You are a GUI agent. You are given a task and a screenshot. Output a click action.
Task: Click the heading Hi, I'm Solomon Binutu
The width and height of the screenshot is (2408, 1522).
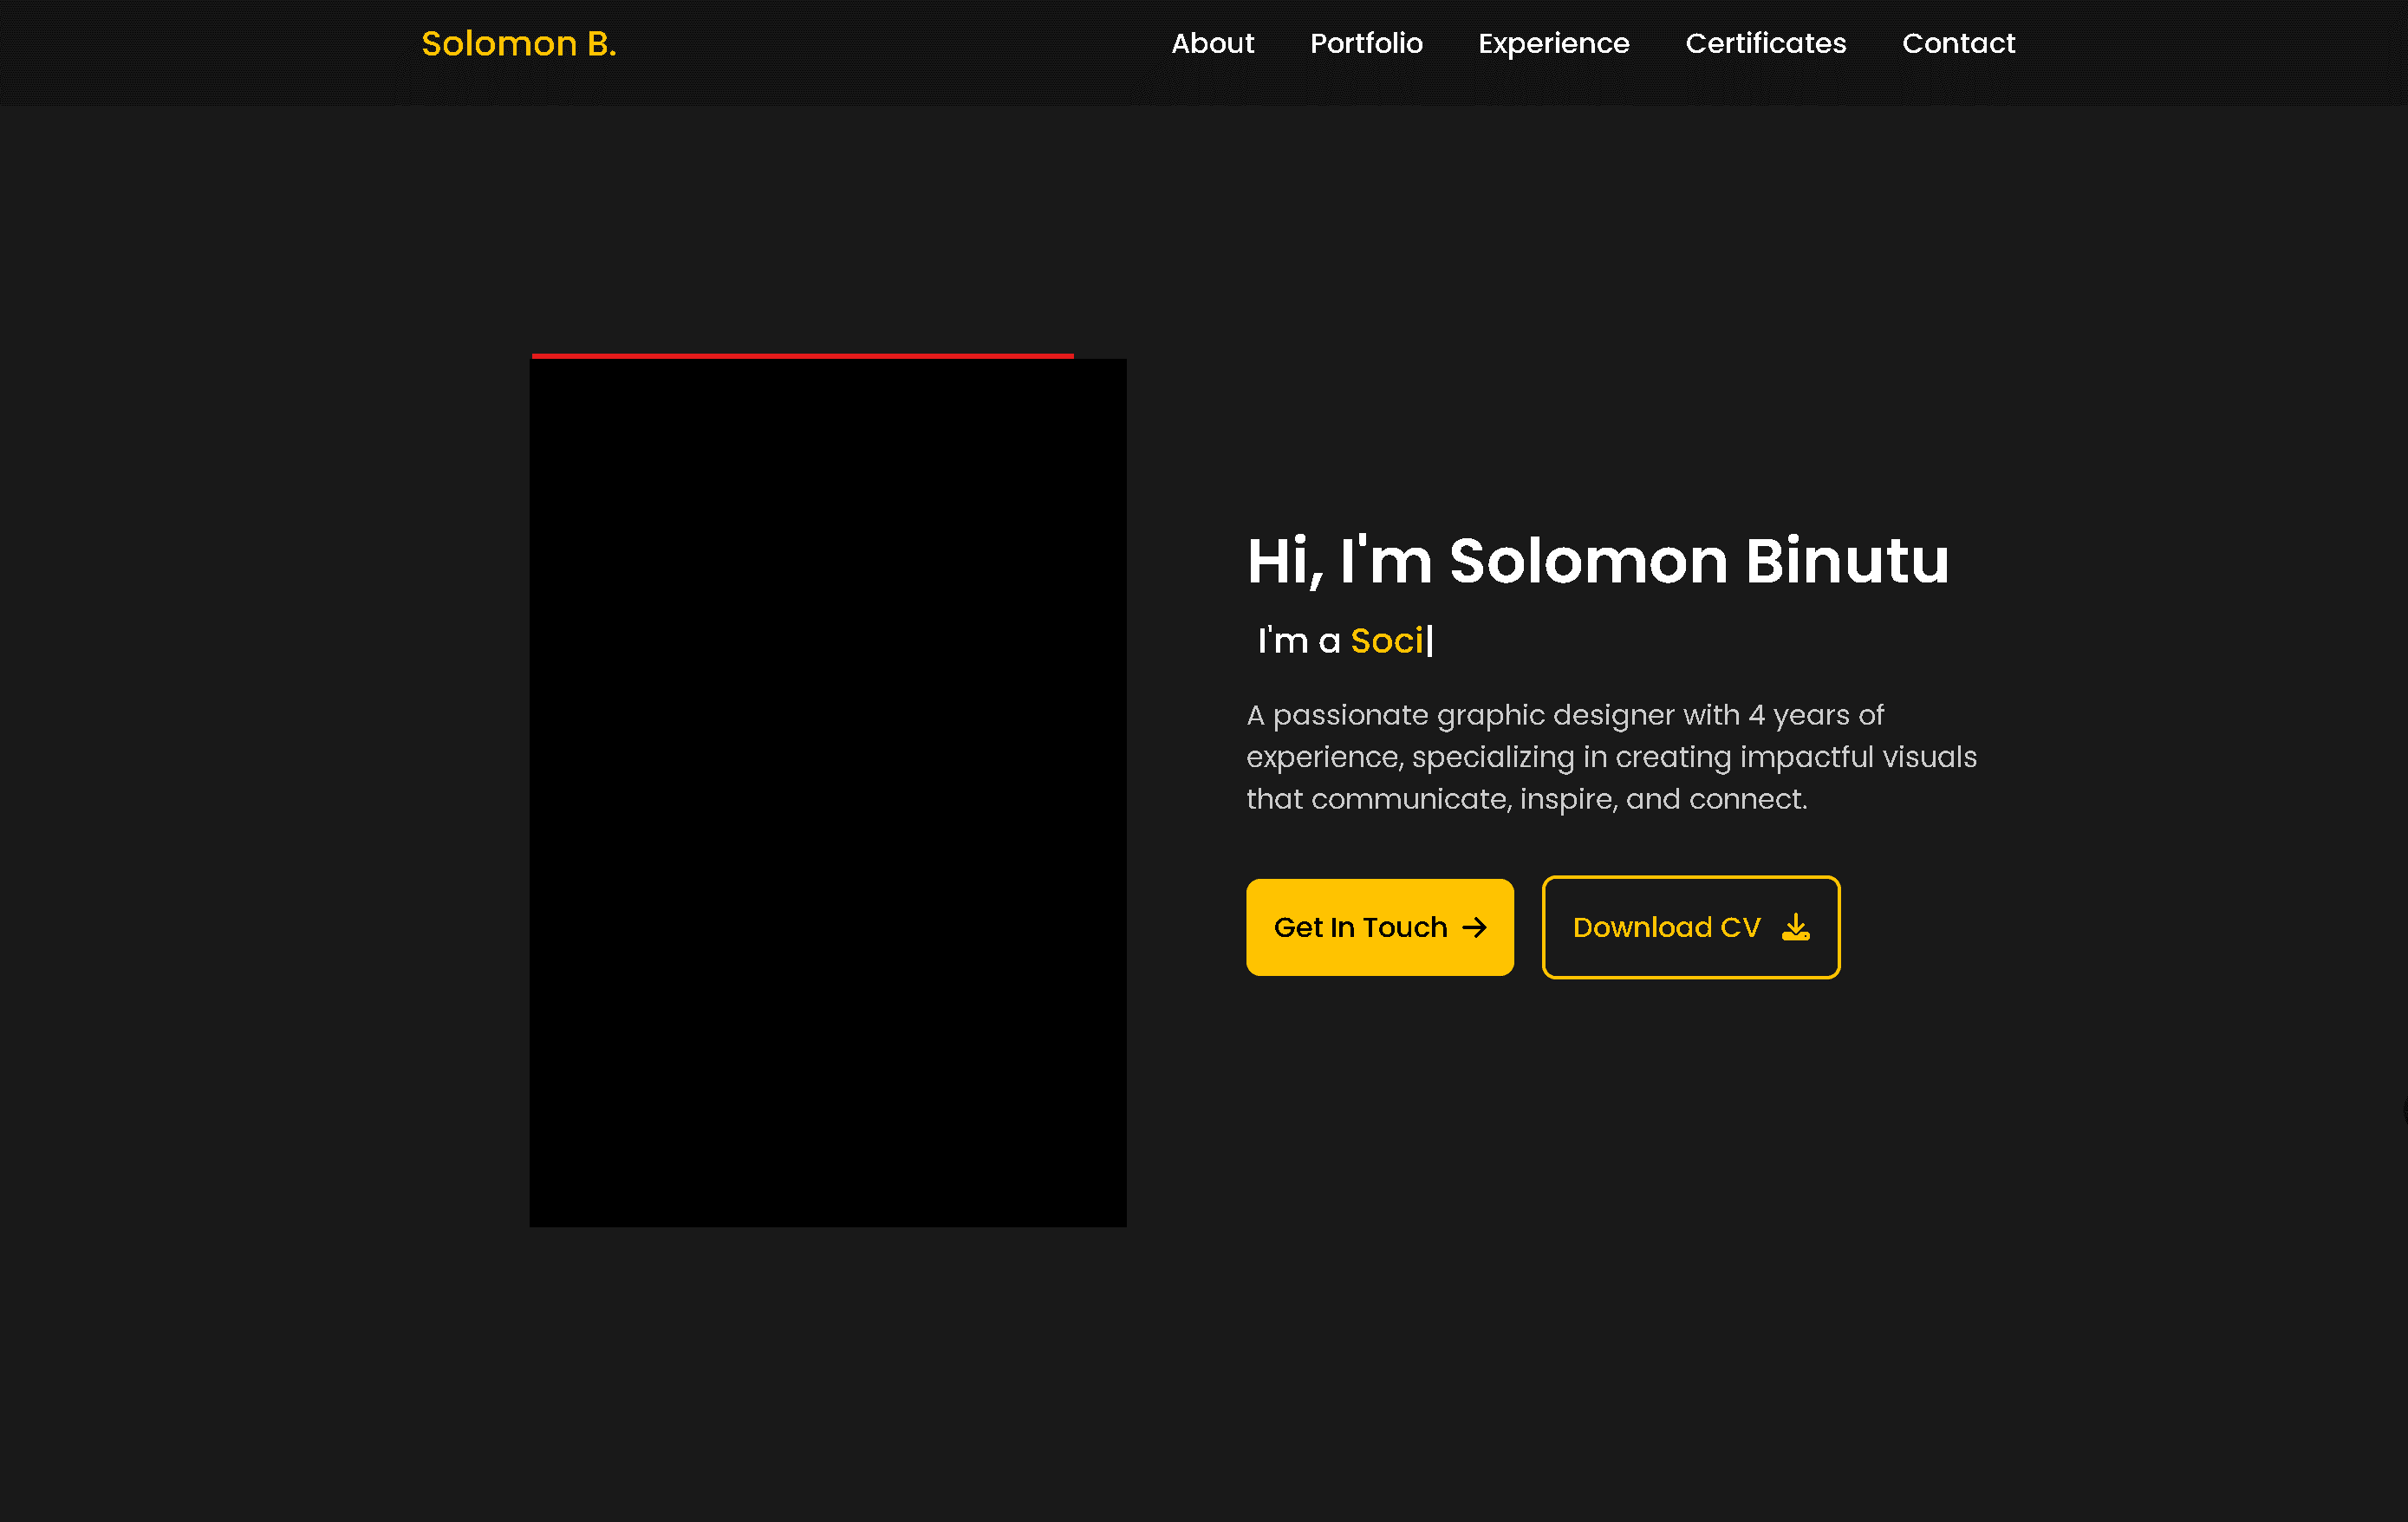1596,561
